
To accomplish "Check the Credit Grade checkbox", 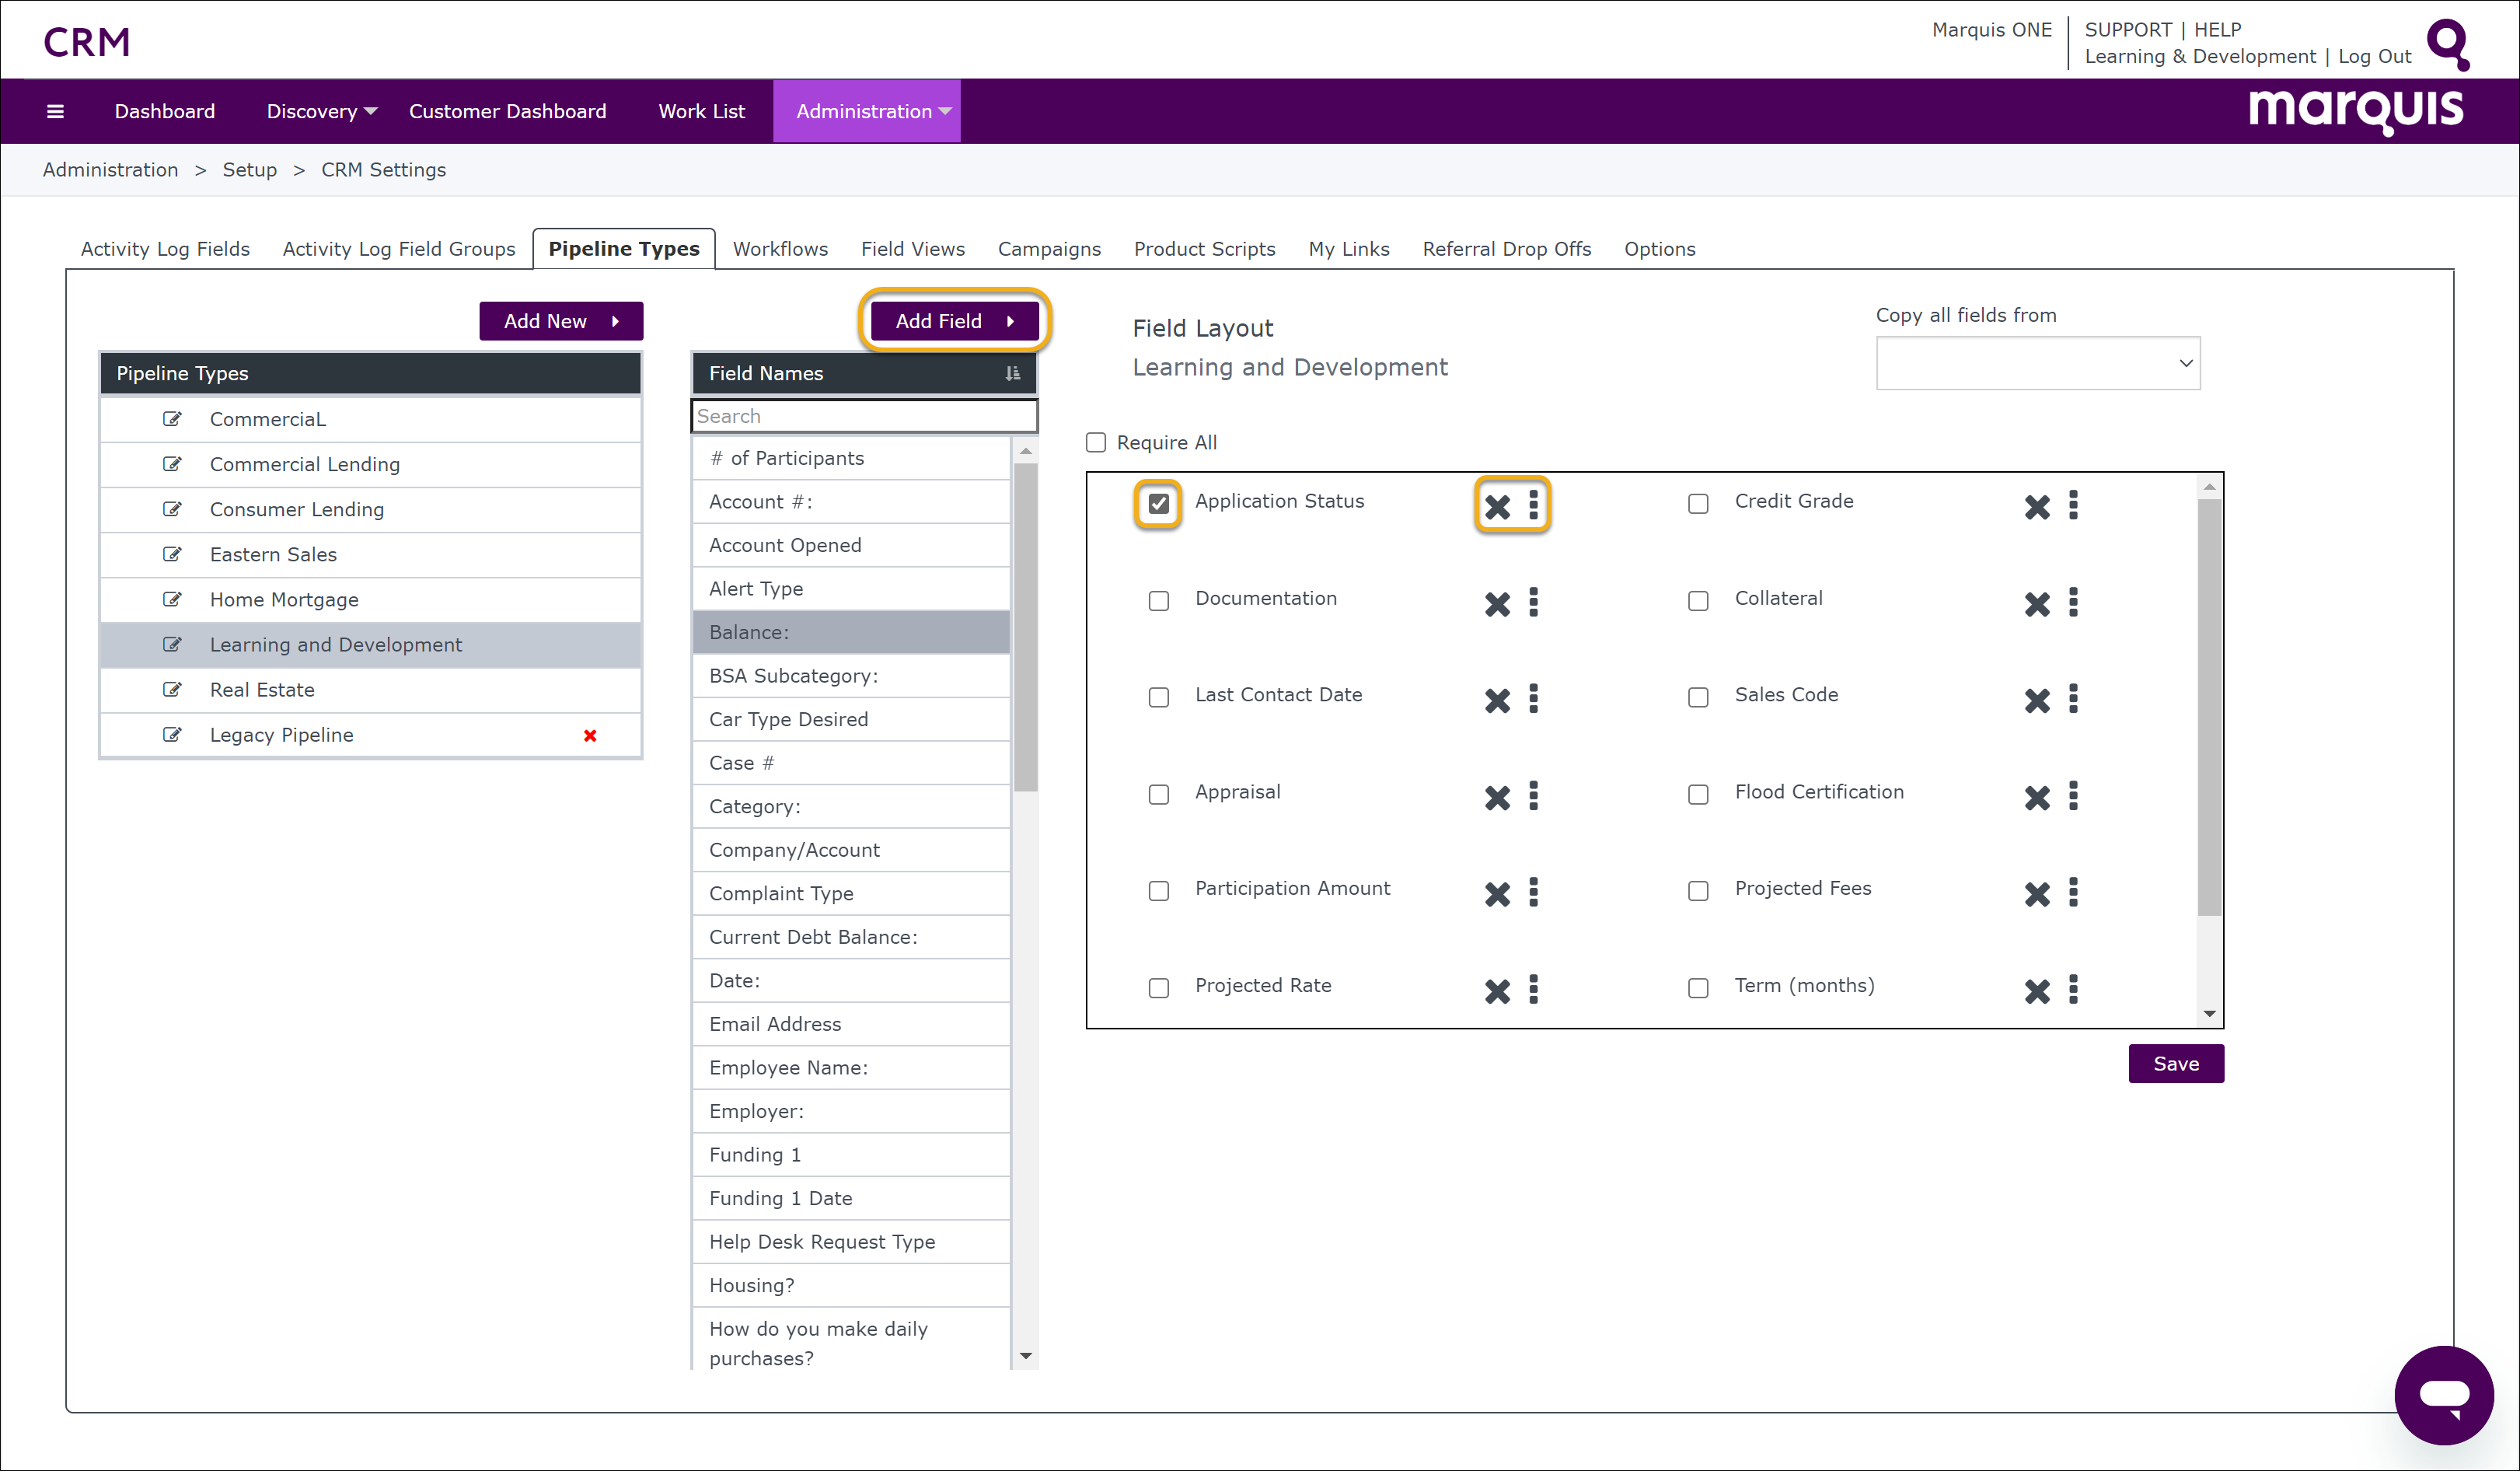I will 1698,503.
